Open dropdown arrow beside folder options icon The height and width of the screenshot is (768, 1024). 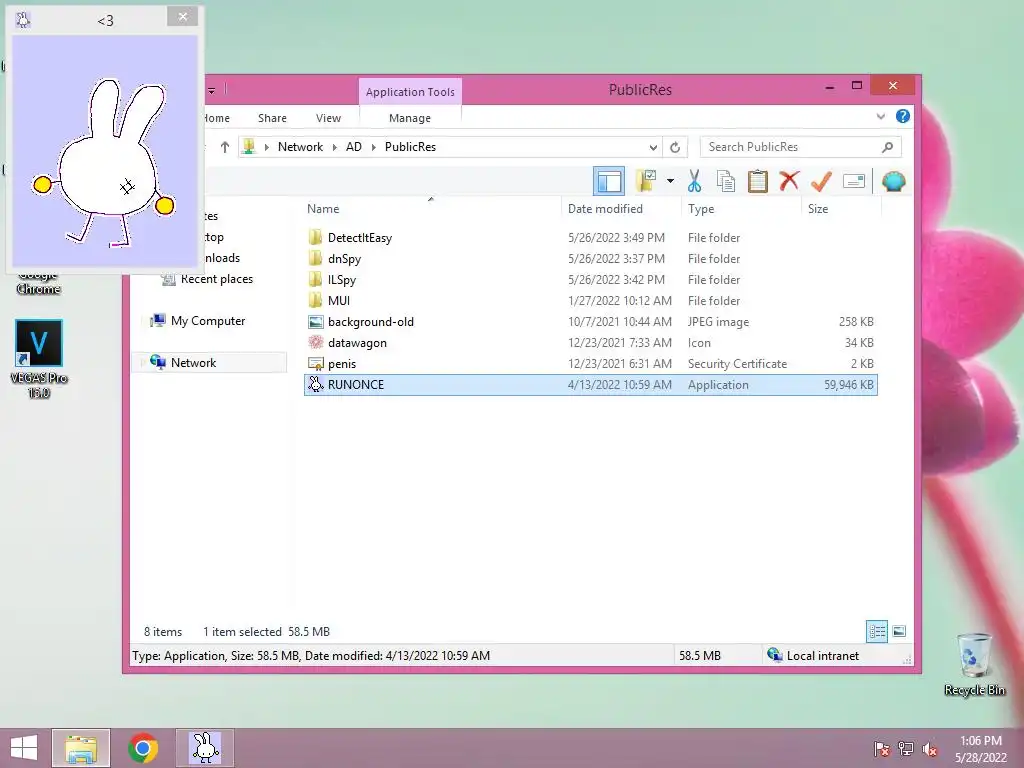670,181
